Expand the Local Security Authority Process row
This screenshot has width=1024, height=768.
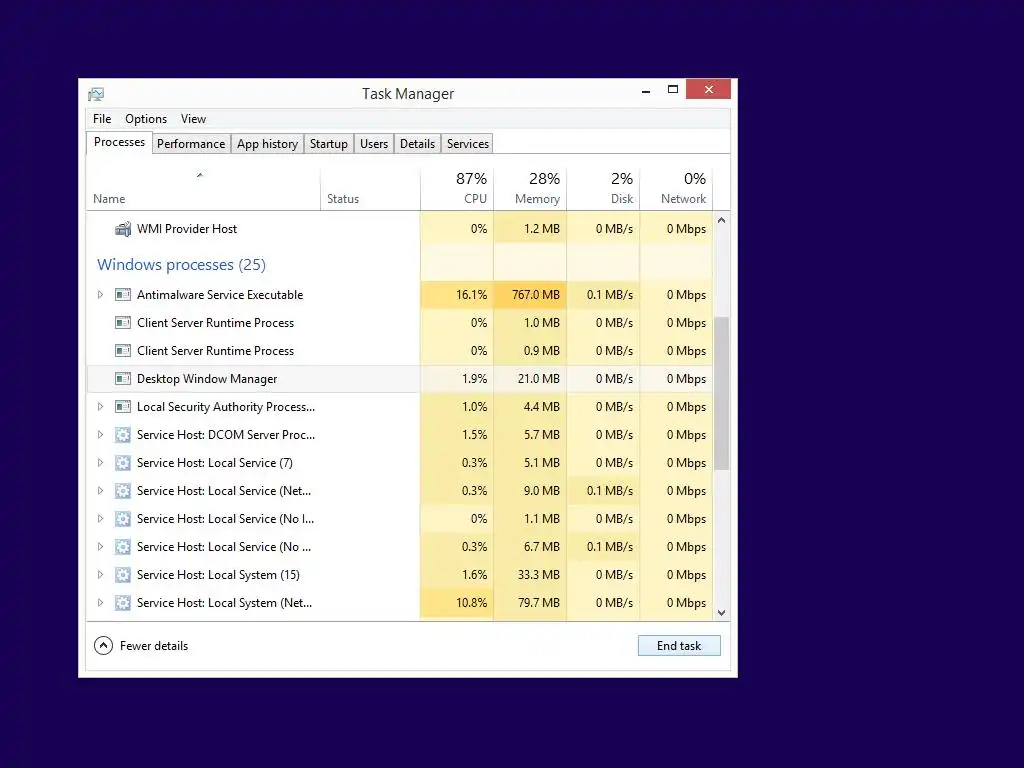100,407
